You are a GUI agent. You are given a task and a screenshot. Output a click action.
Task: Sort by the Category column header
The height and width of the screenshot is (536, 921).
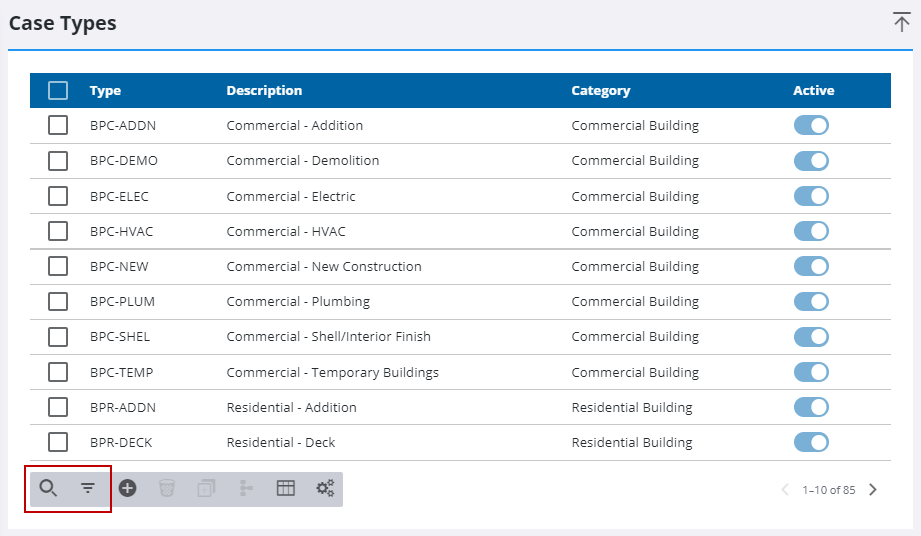(600, 90)
